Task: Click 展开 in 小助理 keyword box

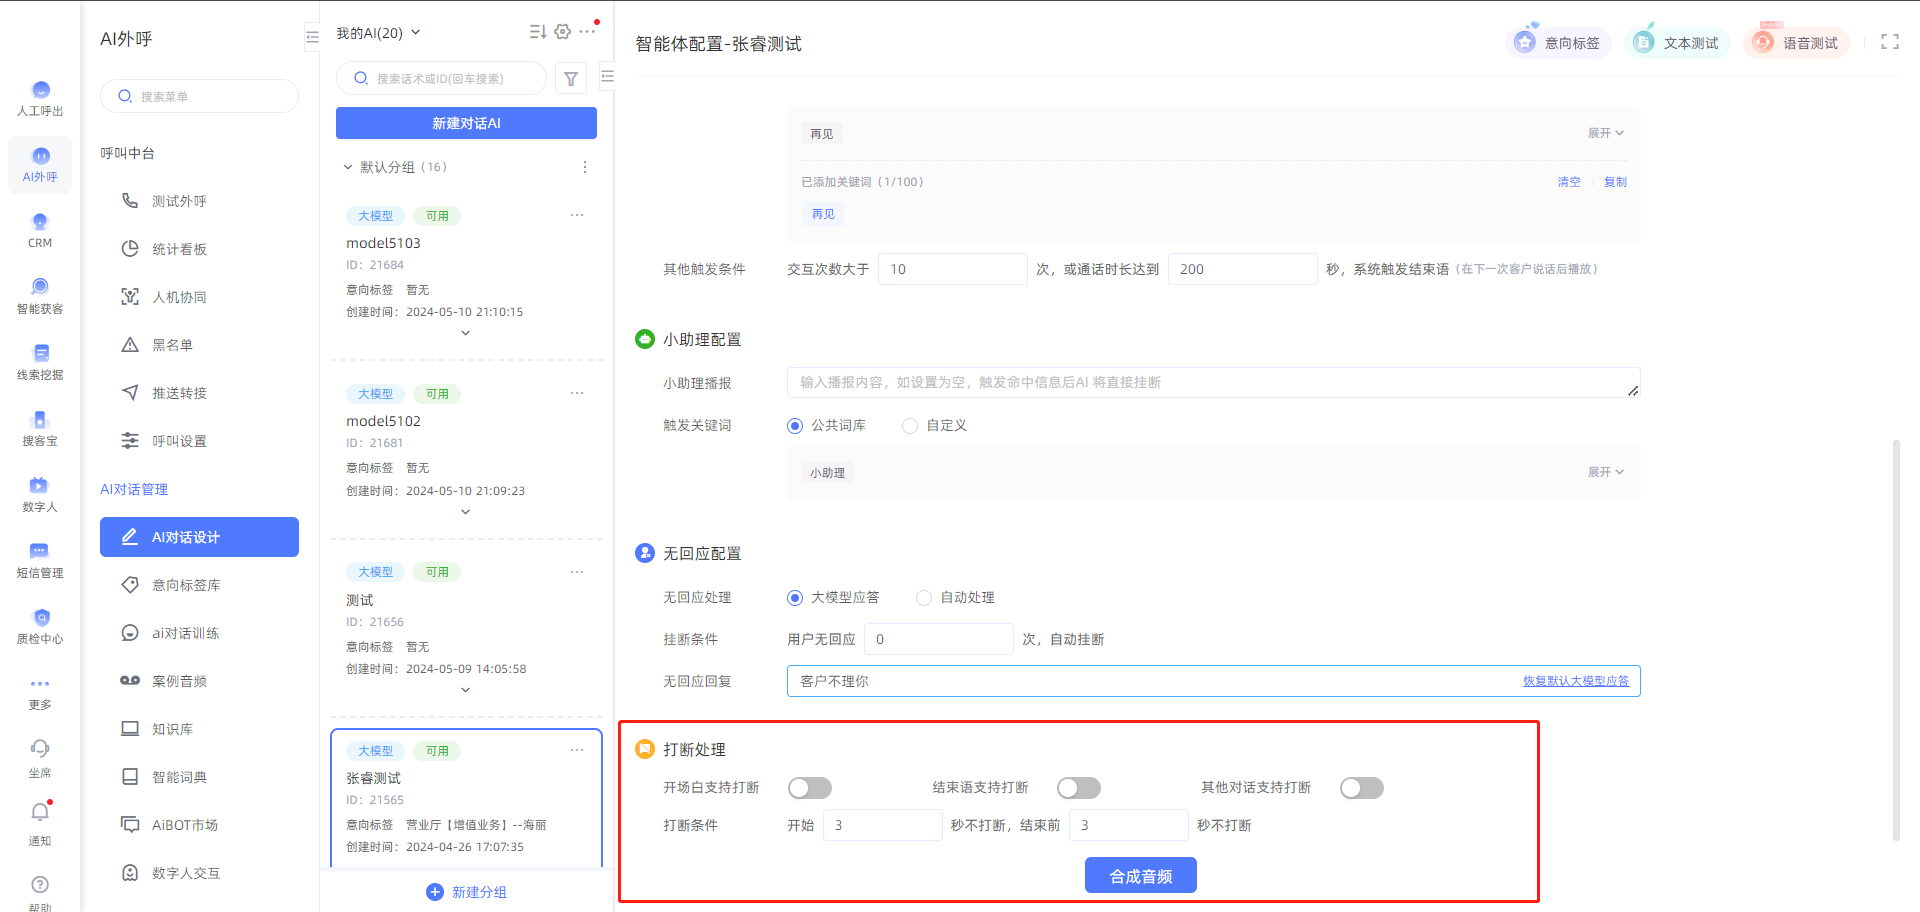Action: tap(1606, 472)
